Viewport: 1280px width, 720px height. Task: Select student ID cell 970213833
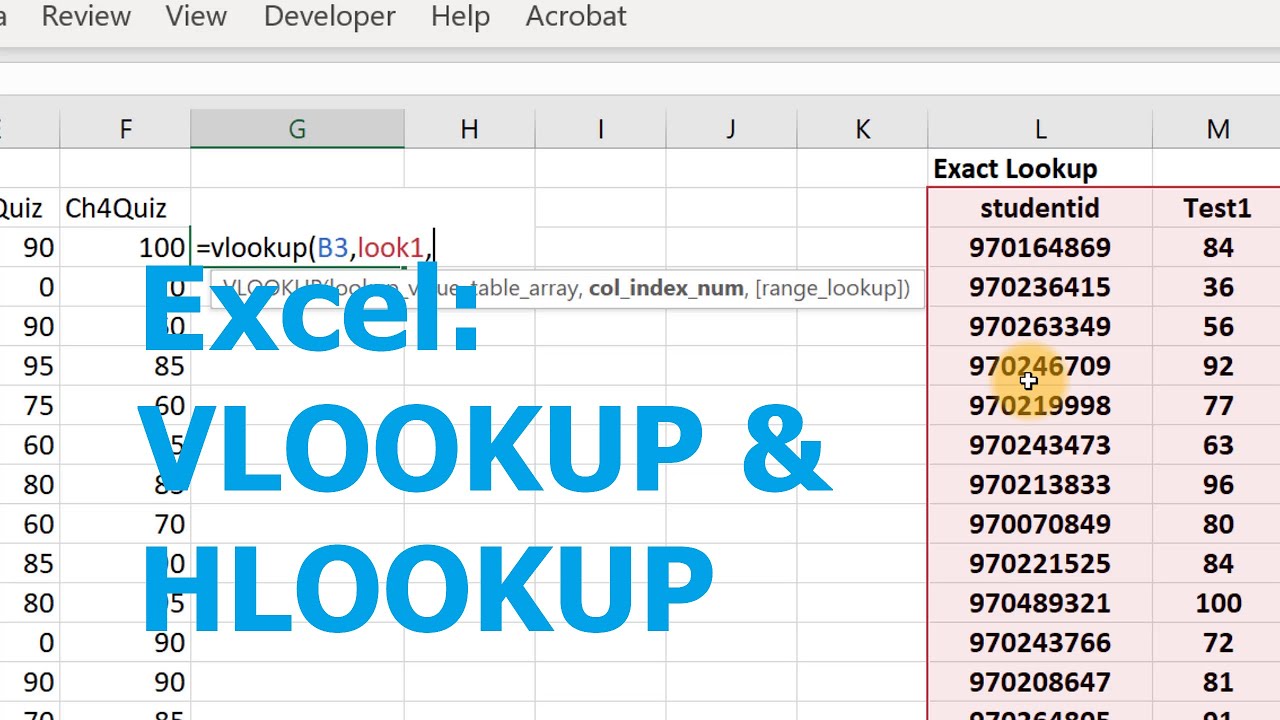pyautogui.click(x=1040, y=484)
